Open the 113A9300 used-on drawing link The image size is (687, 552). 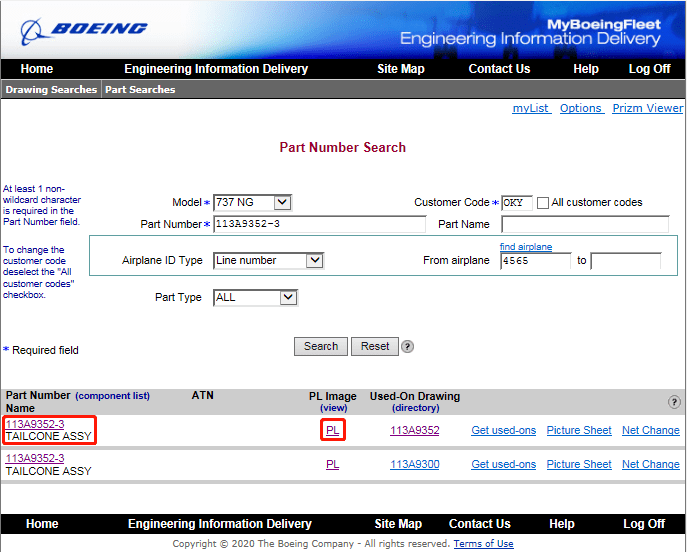pos(414,464)
